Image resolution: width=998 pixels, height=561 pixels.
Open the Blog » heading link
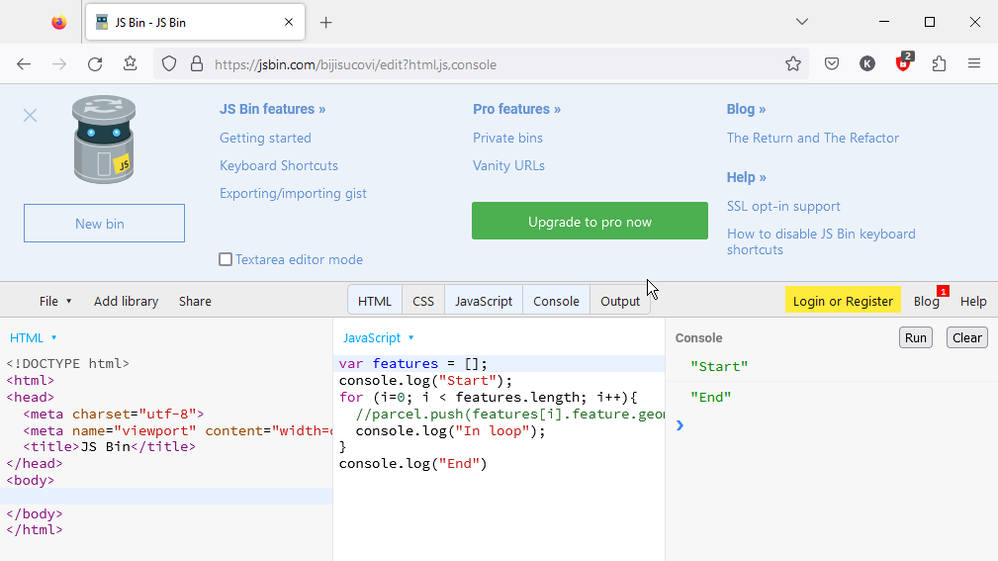pyautogui.click(x=746, y=109)
